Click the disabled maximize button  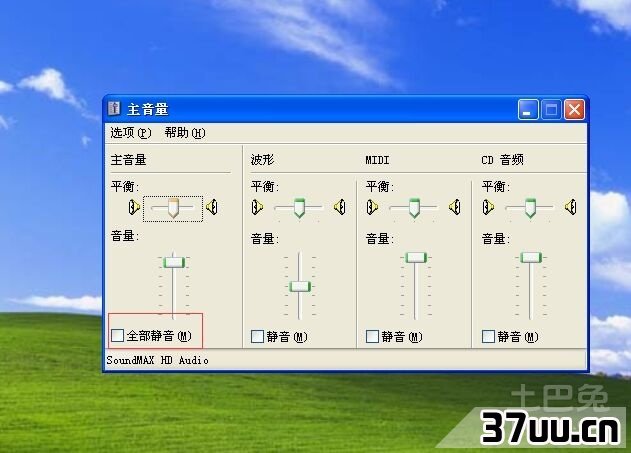point(551,109)
